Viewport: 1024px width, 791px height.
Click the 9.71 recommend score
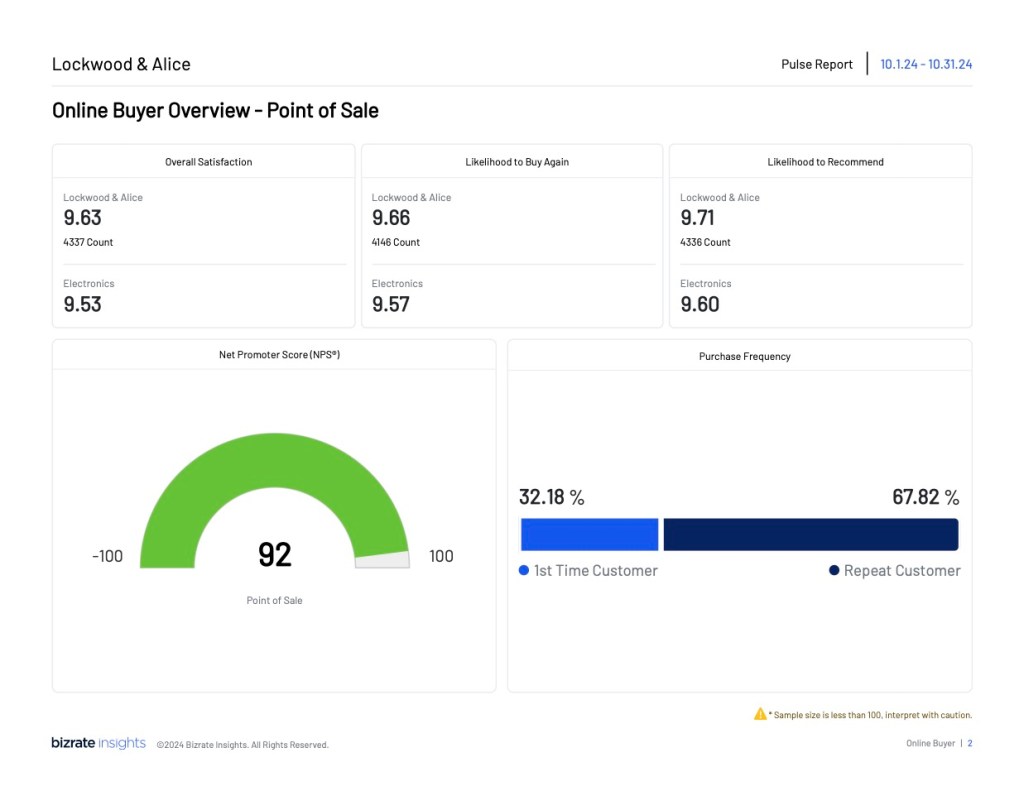(x=697, y=218)
